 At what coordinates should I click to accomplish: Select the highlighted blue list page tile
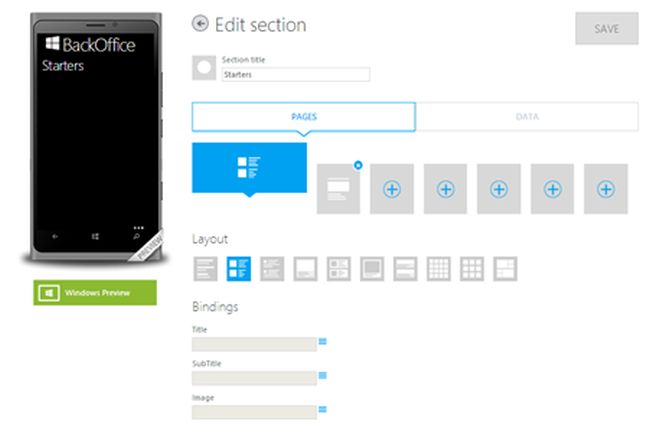pyautogui.click(x=249, y=167)
